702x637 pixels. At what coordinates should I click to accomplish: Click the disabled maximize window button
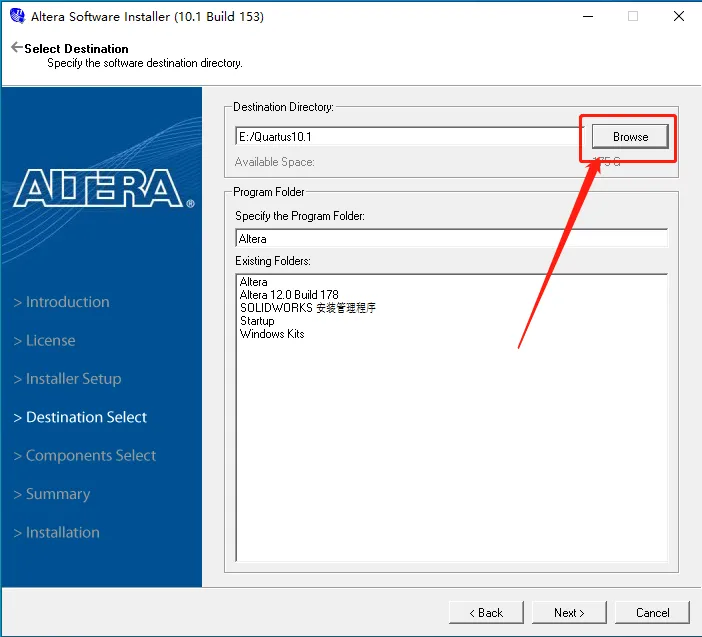pyautogui.click(x=633, y=16)
